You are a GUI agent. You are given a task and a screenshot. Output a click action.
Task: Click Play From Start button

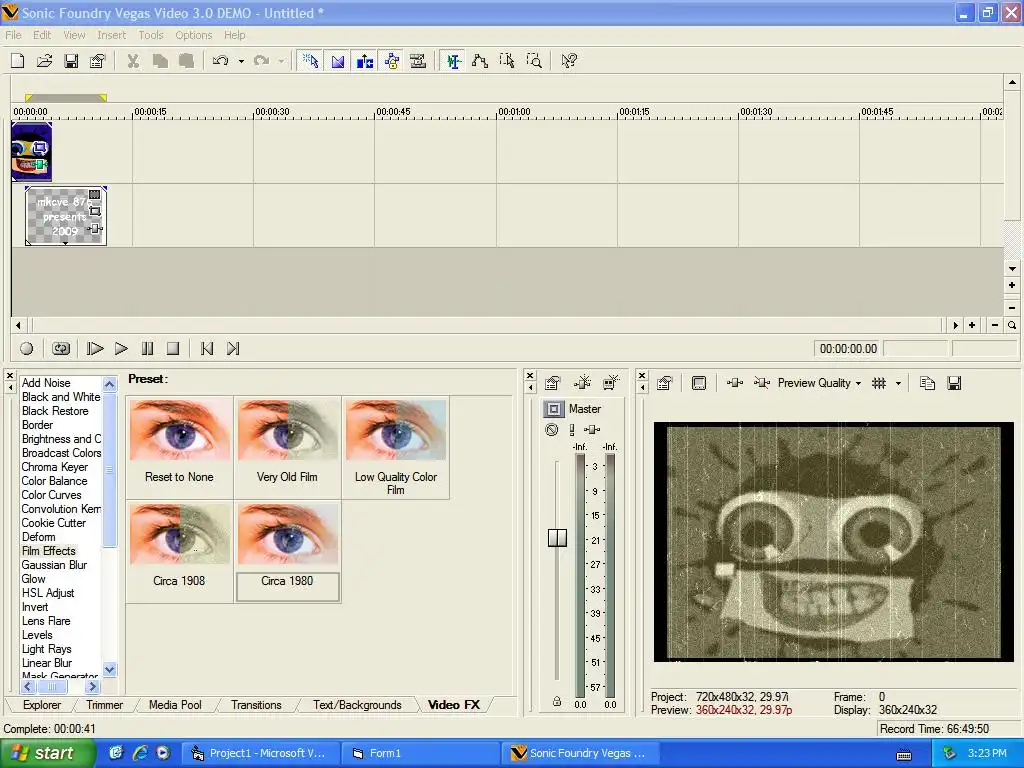[95, 349]
